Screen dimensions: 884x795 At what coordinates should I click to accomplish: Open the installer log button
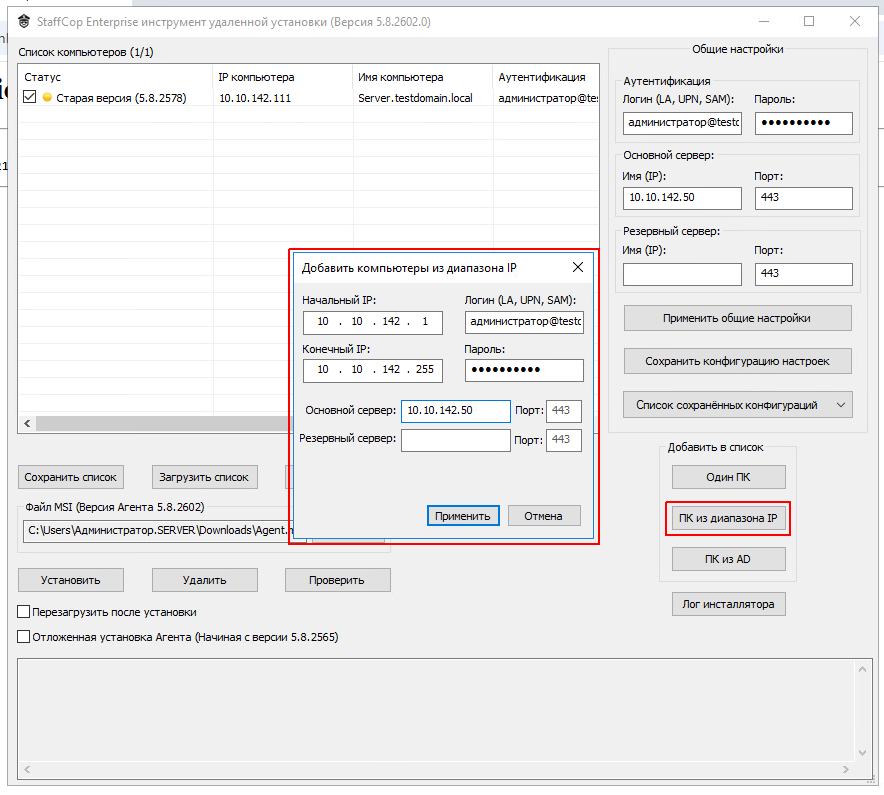point(728,604)
